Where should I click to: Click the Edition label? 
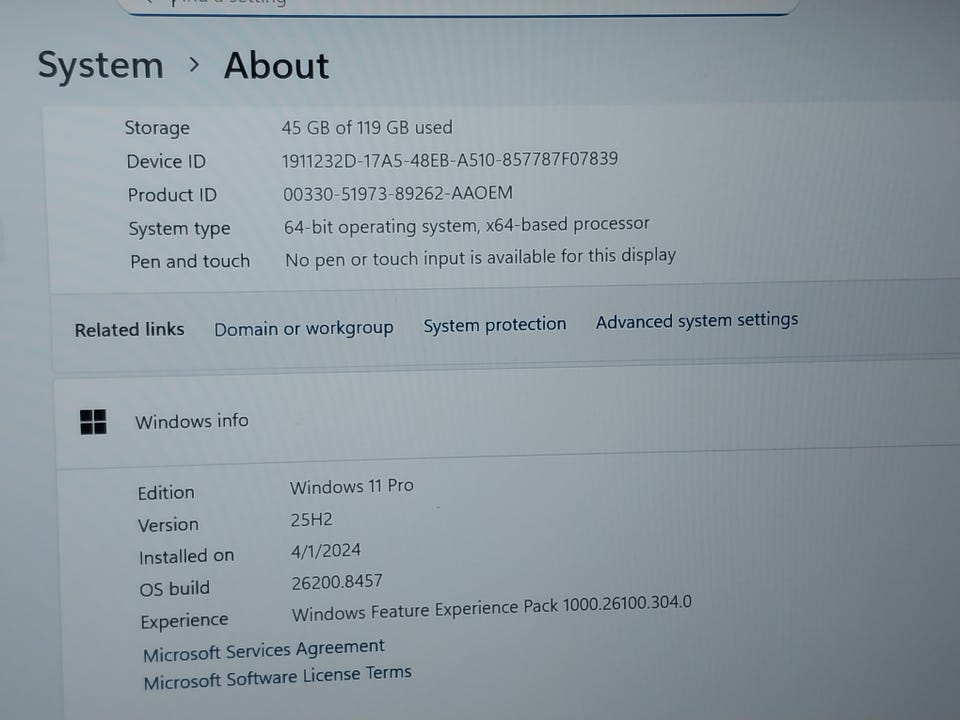coord(166,493)
